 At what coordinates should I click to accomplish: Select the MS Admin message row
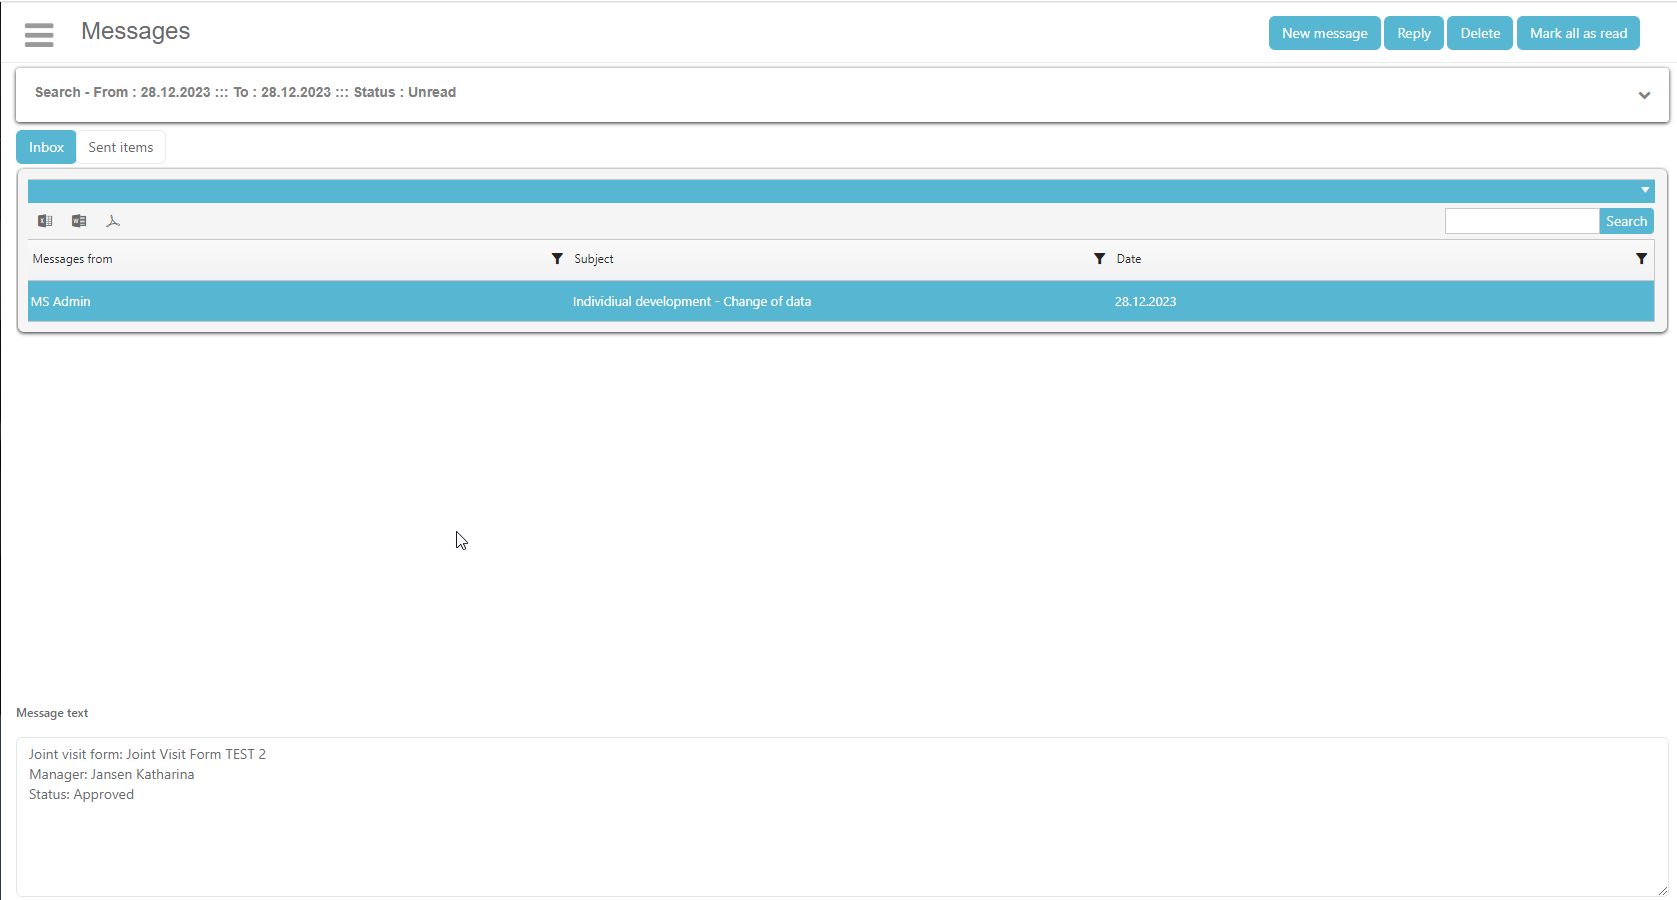[300, 301]
